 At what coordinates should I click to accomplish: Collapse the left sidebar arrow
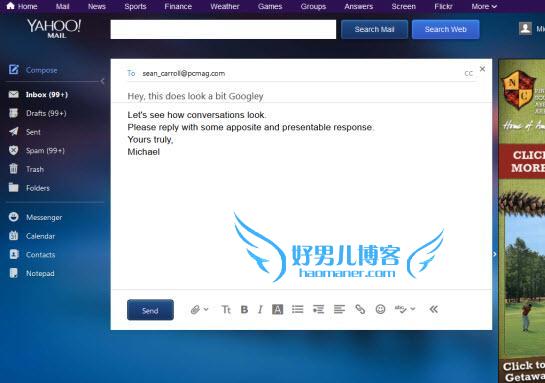pos(102,81)
